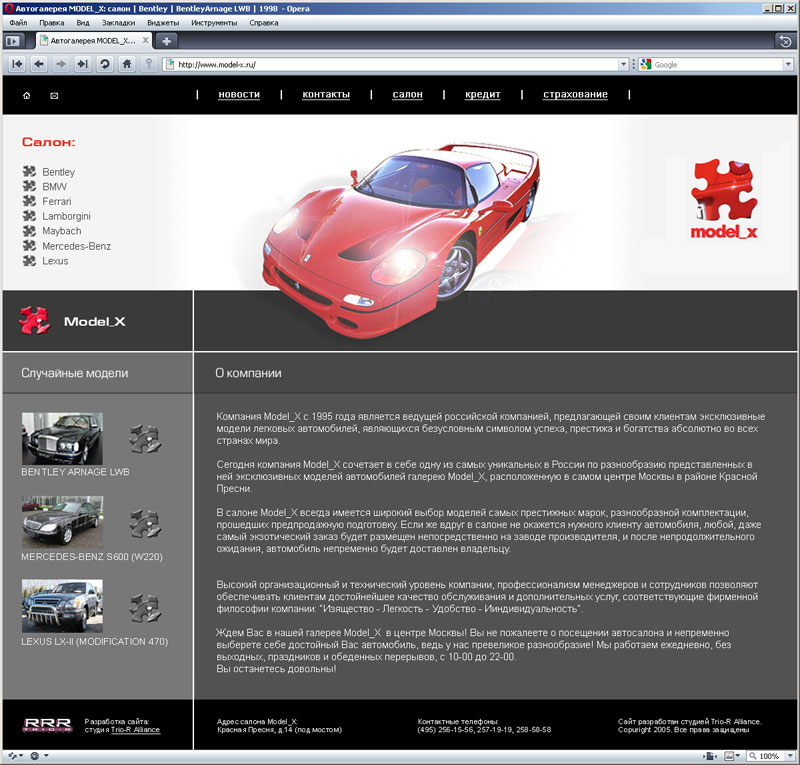Click the red puzzle icon beside Model_X
Screen dimensions: 800x765
34,320
